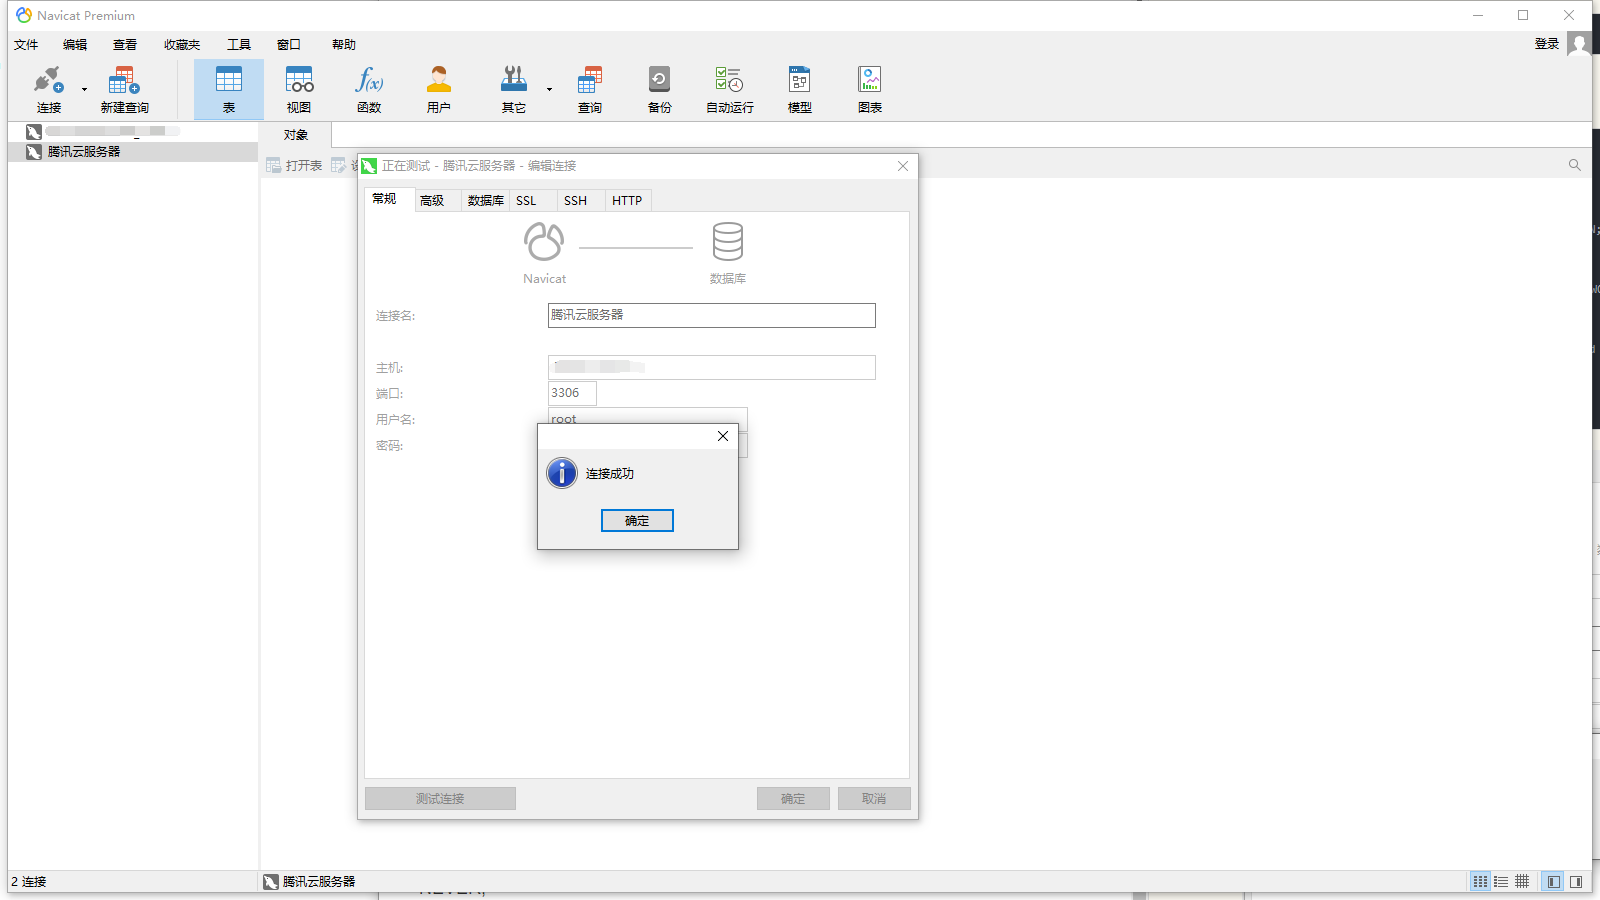Click the green dolphin icon in dialog title bar

[369, 166]
